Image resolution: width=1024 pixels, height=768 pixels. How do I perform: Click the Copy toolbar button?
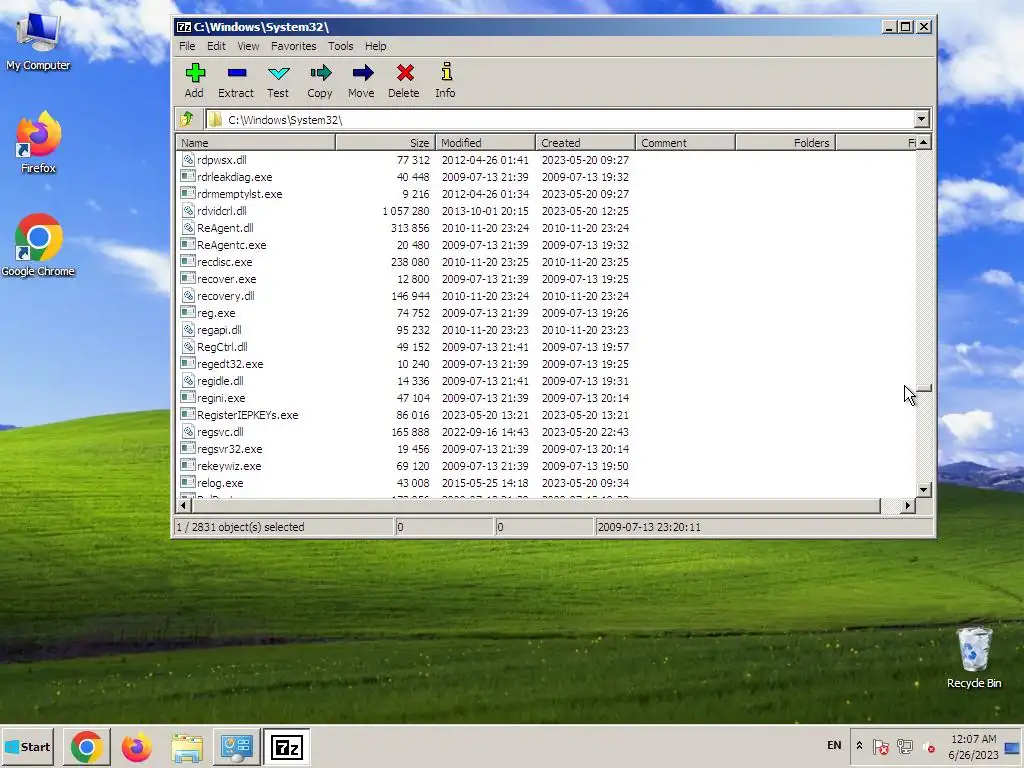point(320,81)
